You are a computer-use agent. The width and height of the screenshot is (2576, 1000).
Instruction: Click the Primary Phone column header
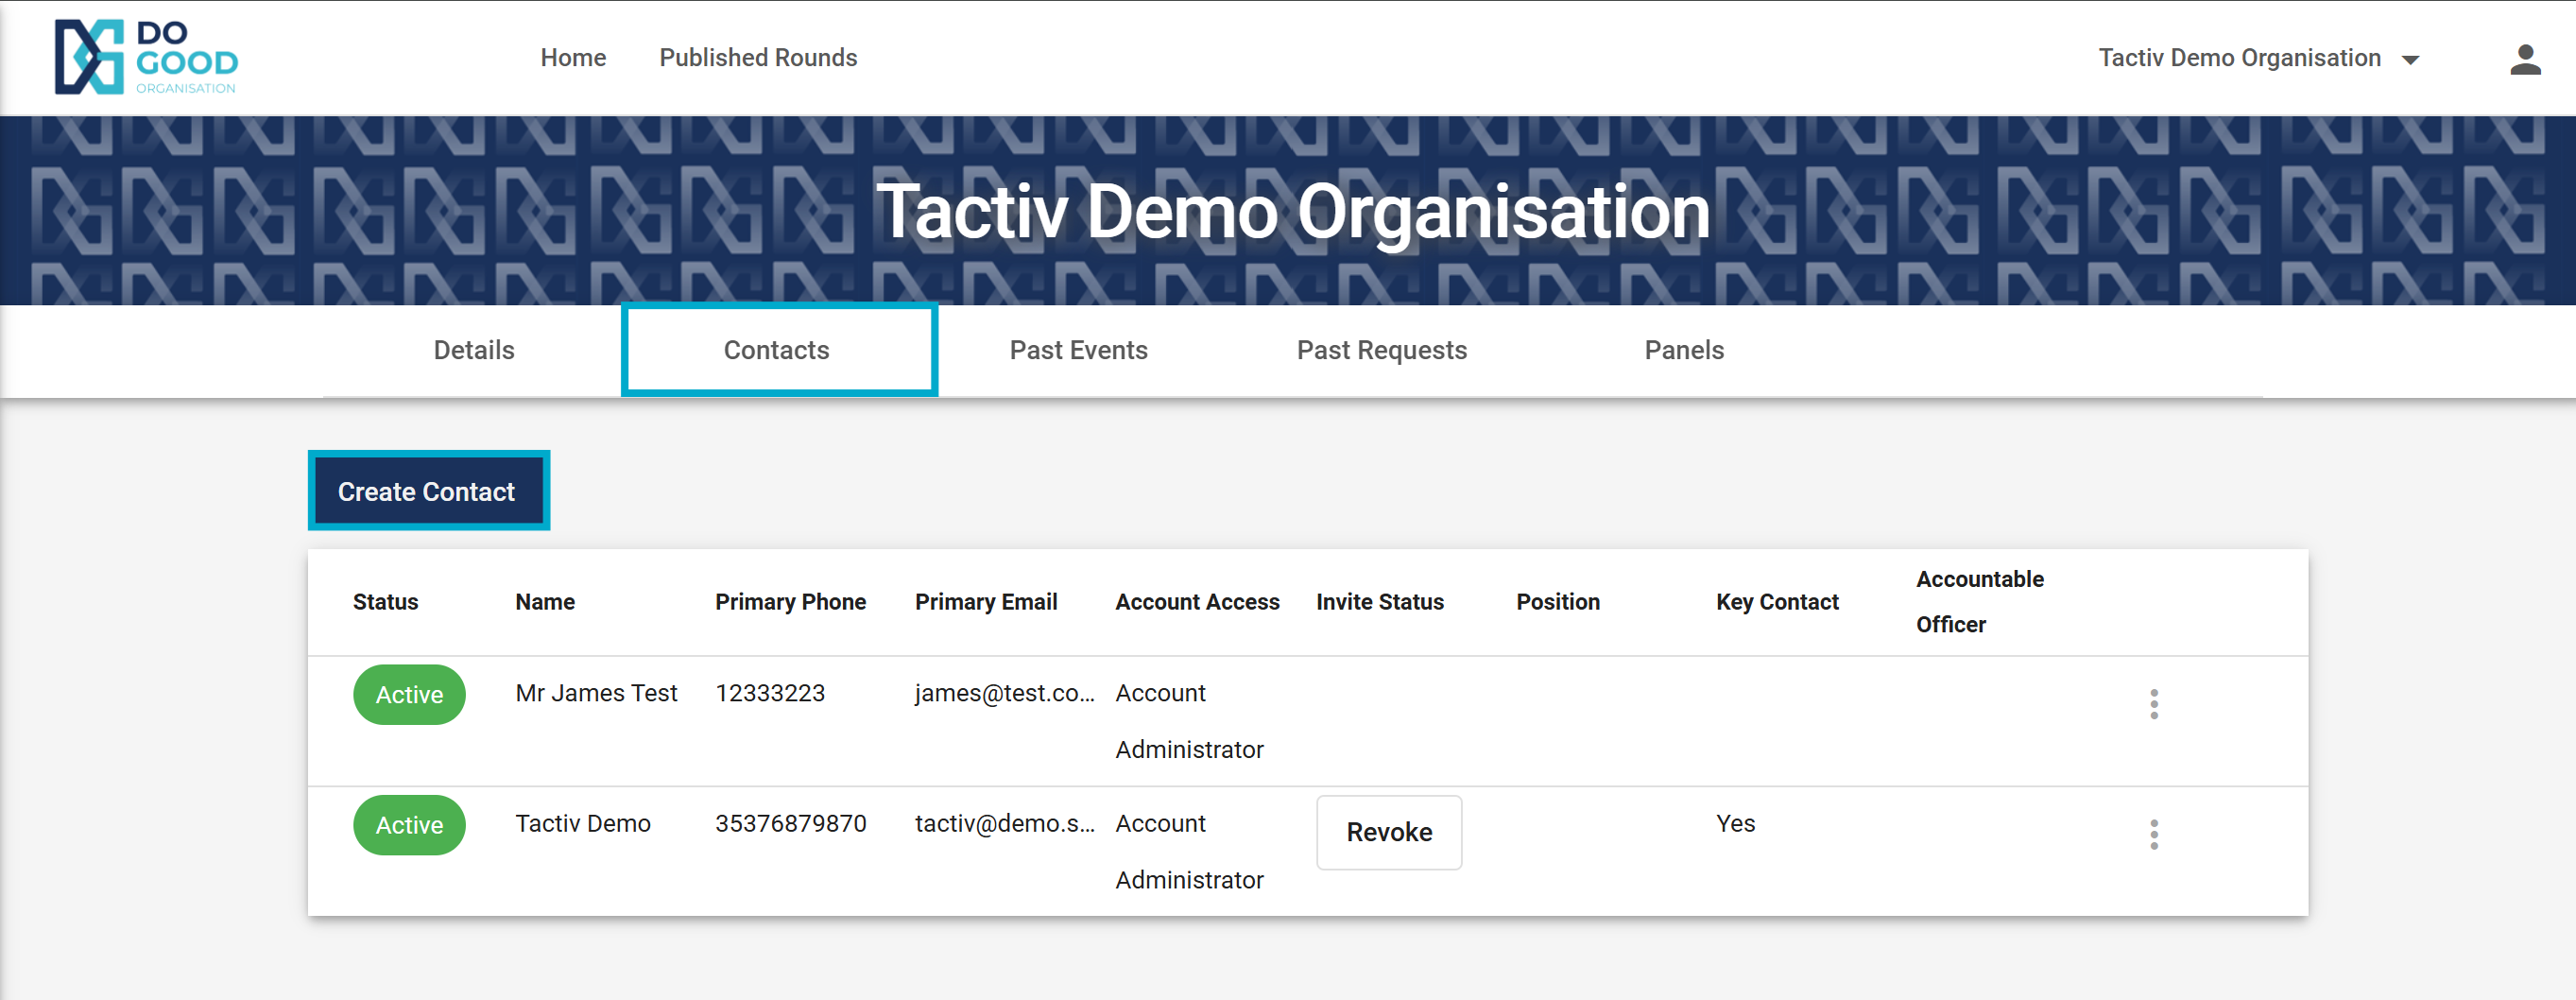[790, 602]
